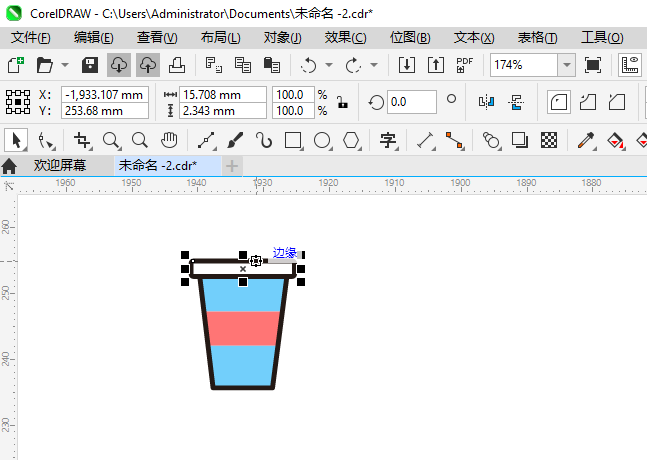
Task: Expand the Open file dropdown arrow
Action: (x=65, y=65)
